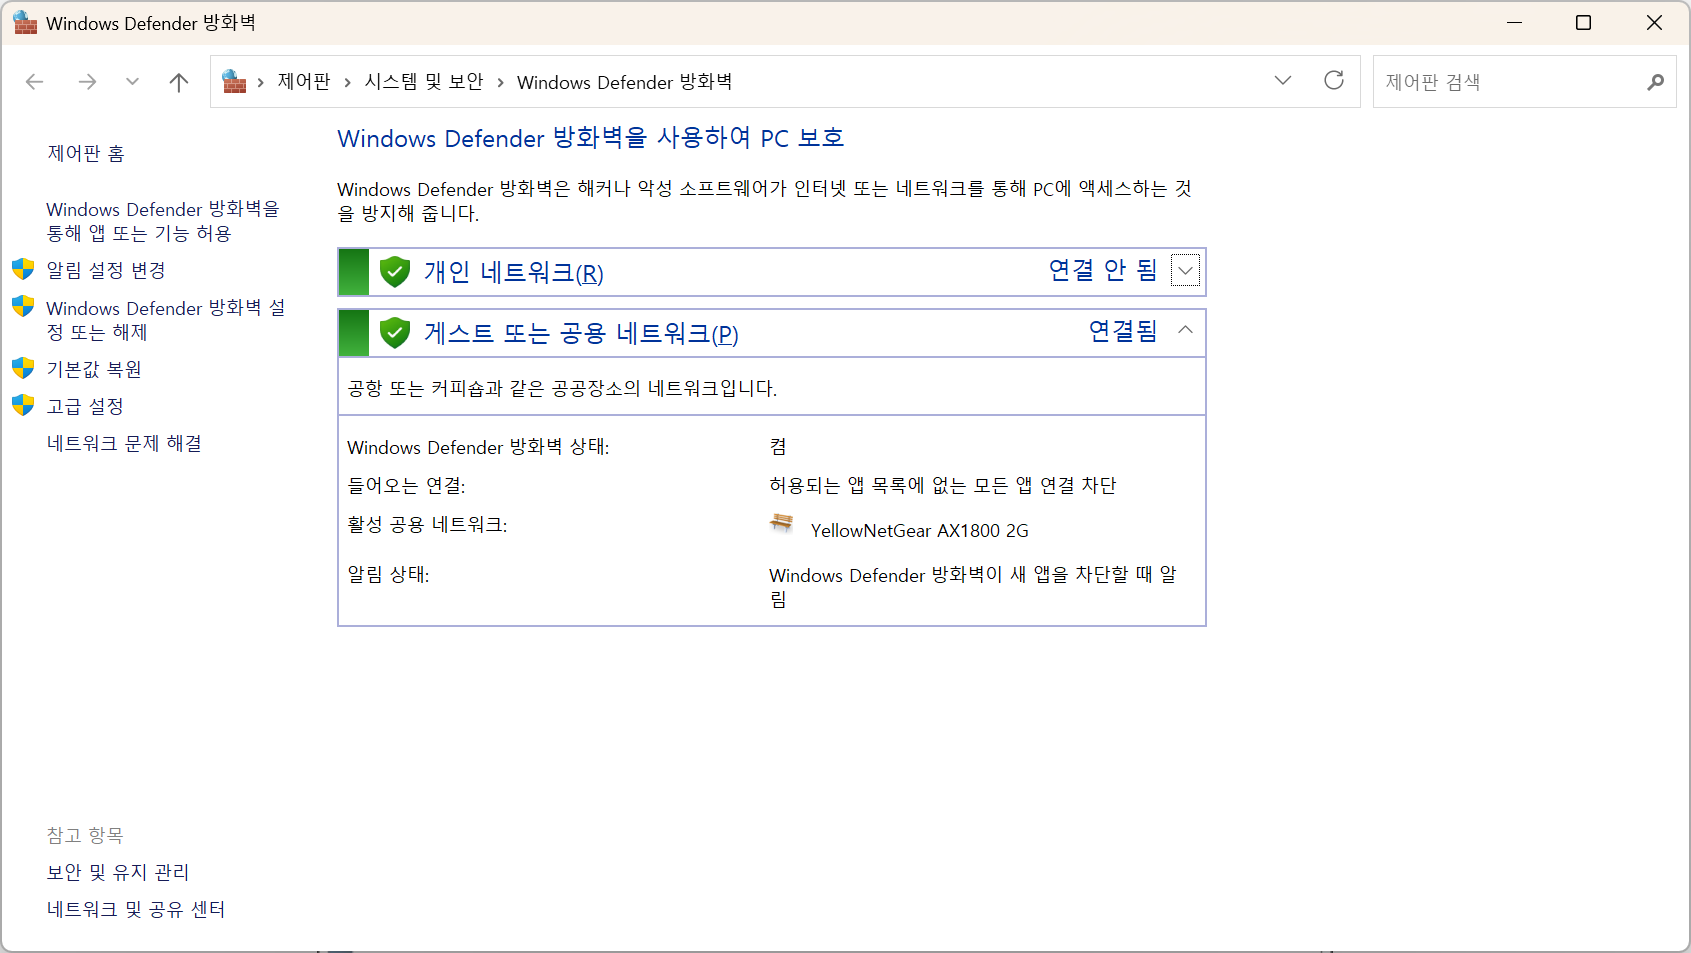1691x953 pixels.
Task: Click shield icon beside 기본값 복원
Action: pos(23,368)
